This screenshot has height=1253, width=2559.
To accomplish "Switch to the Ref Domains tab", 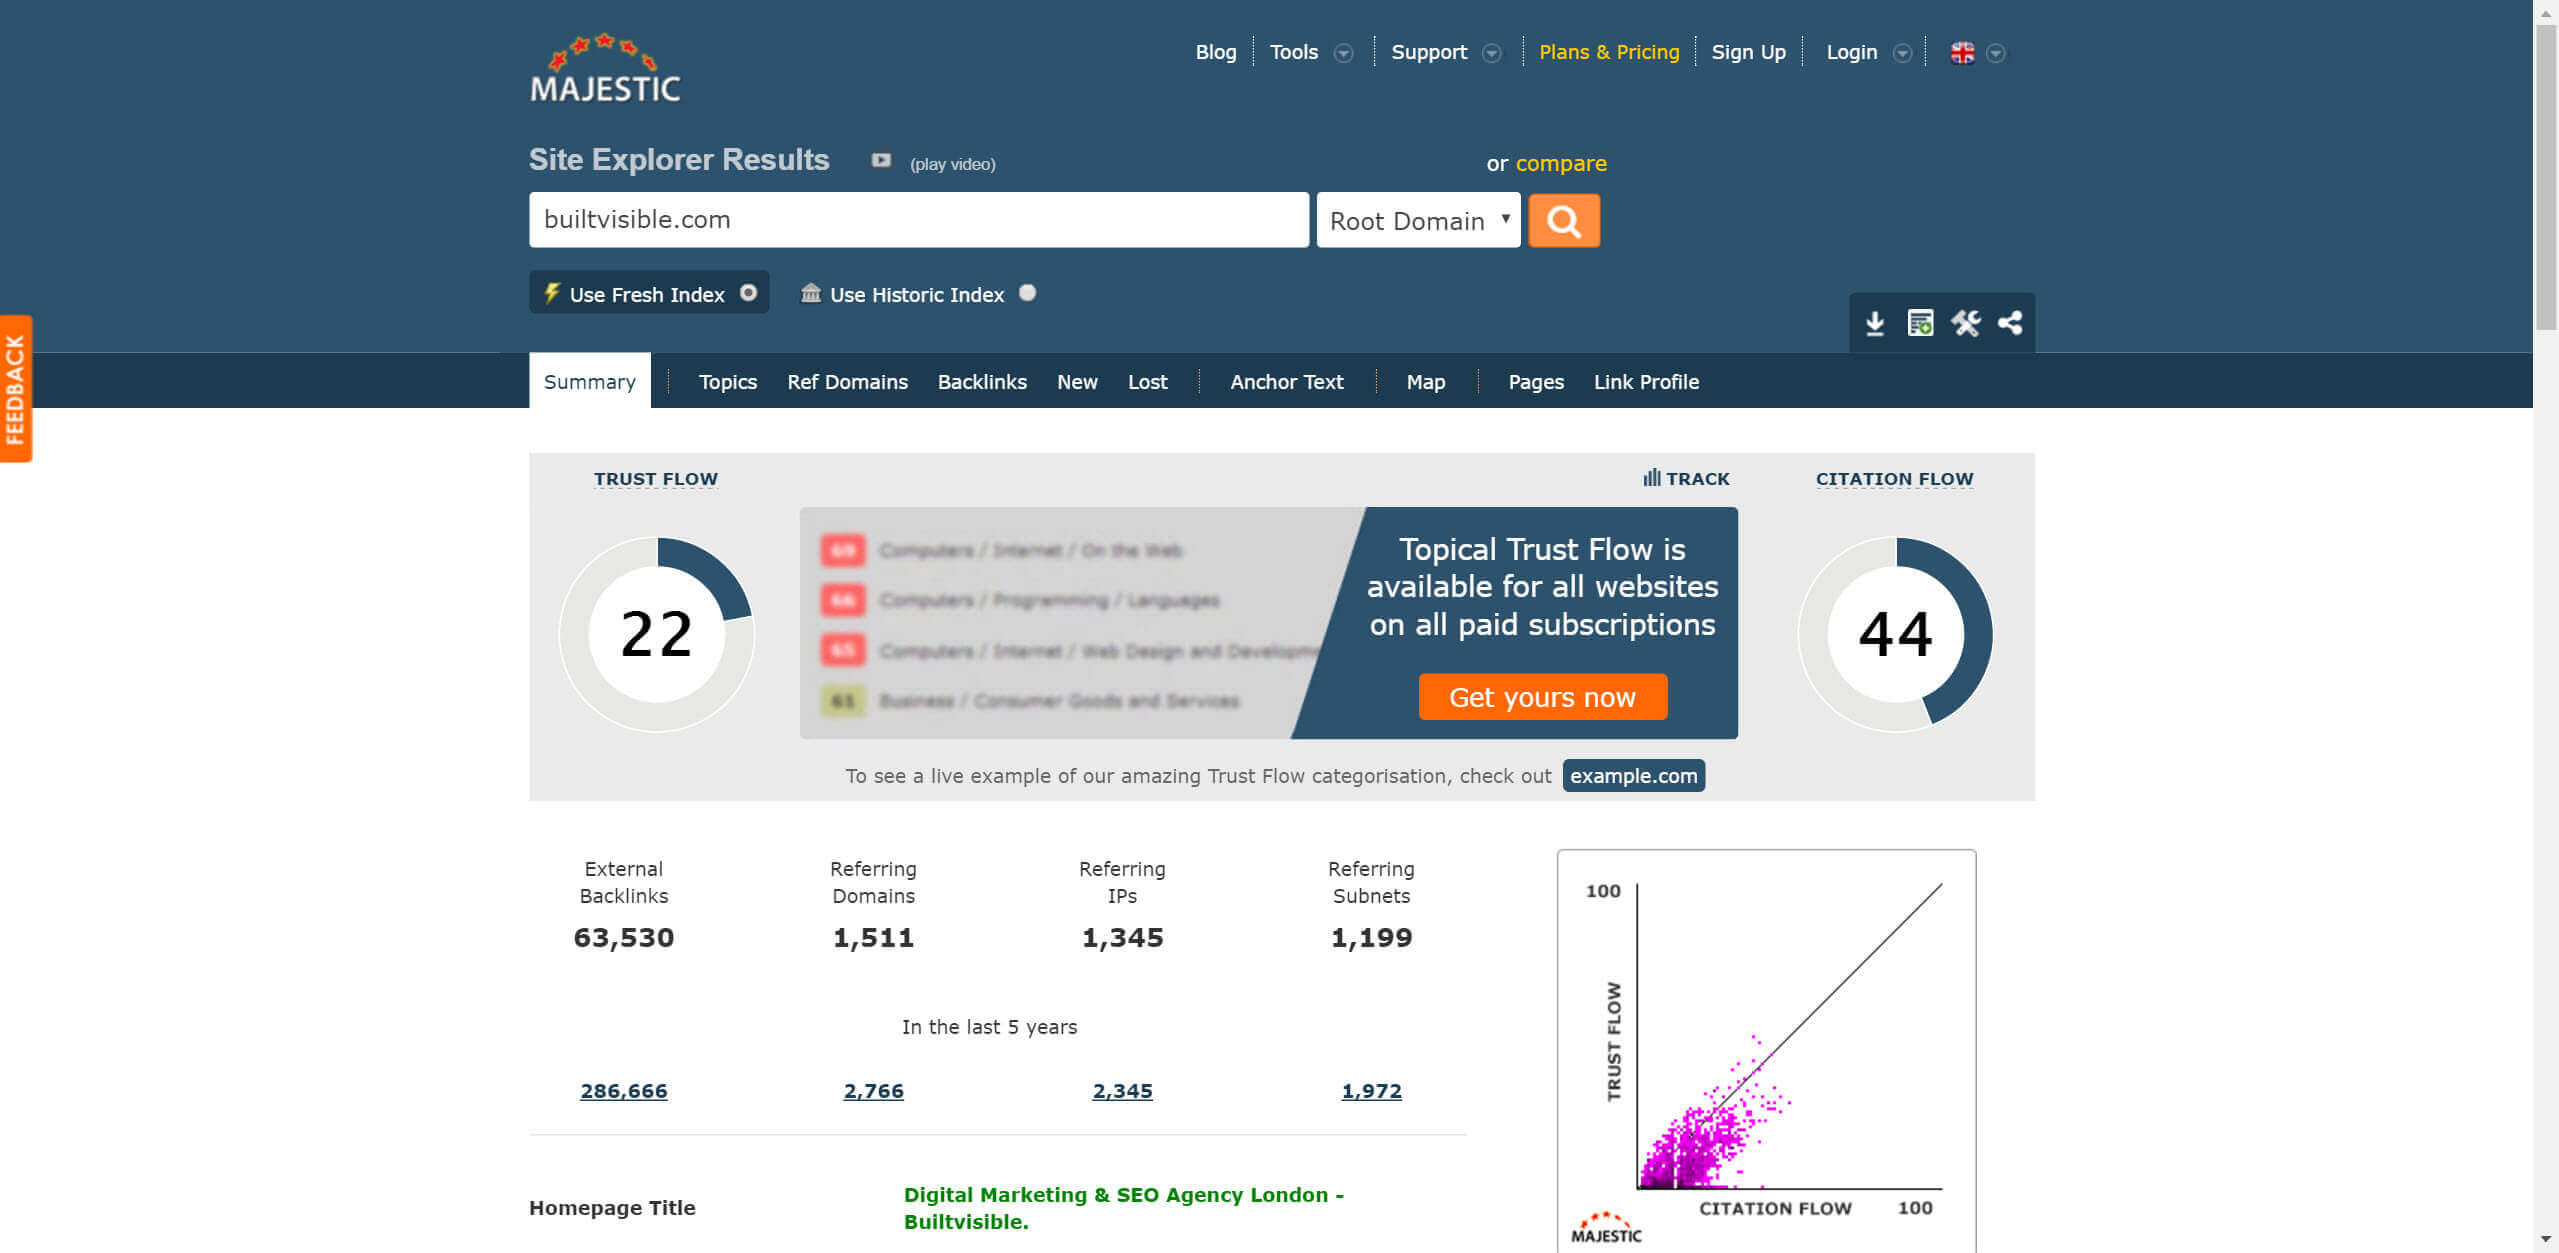I will tap(847, 381).
